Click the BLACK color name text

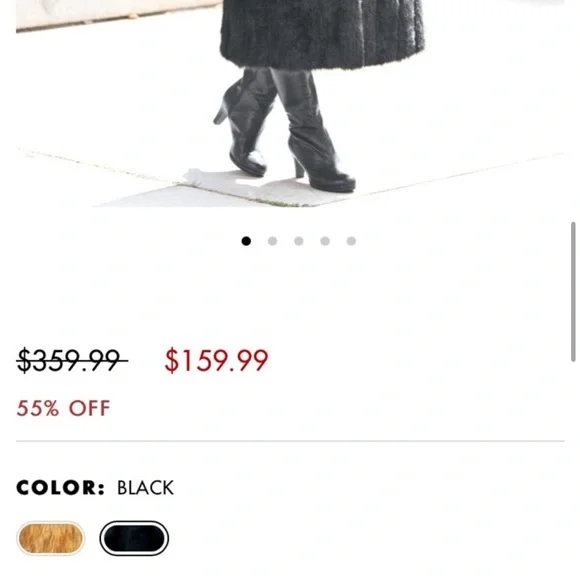point(145,487)
